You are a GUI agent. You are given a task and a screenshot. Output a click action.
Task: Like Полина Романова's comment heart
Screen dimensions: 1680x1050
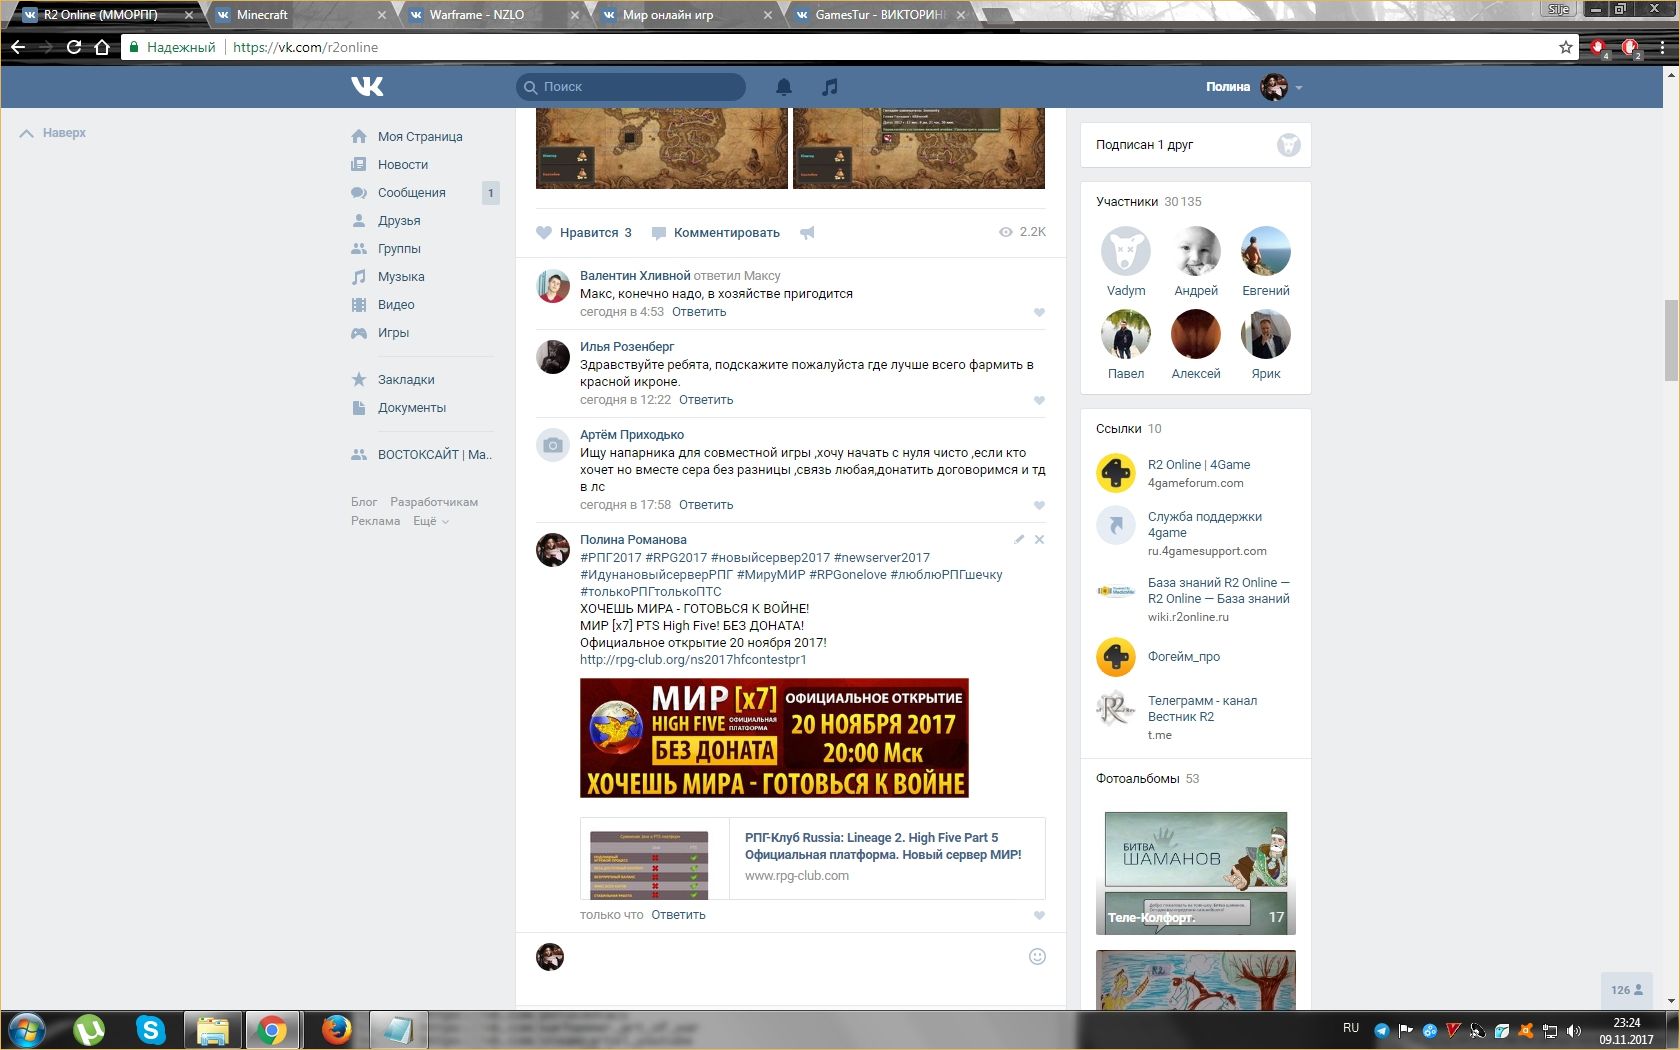1039,915
